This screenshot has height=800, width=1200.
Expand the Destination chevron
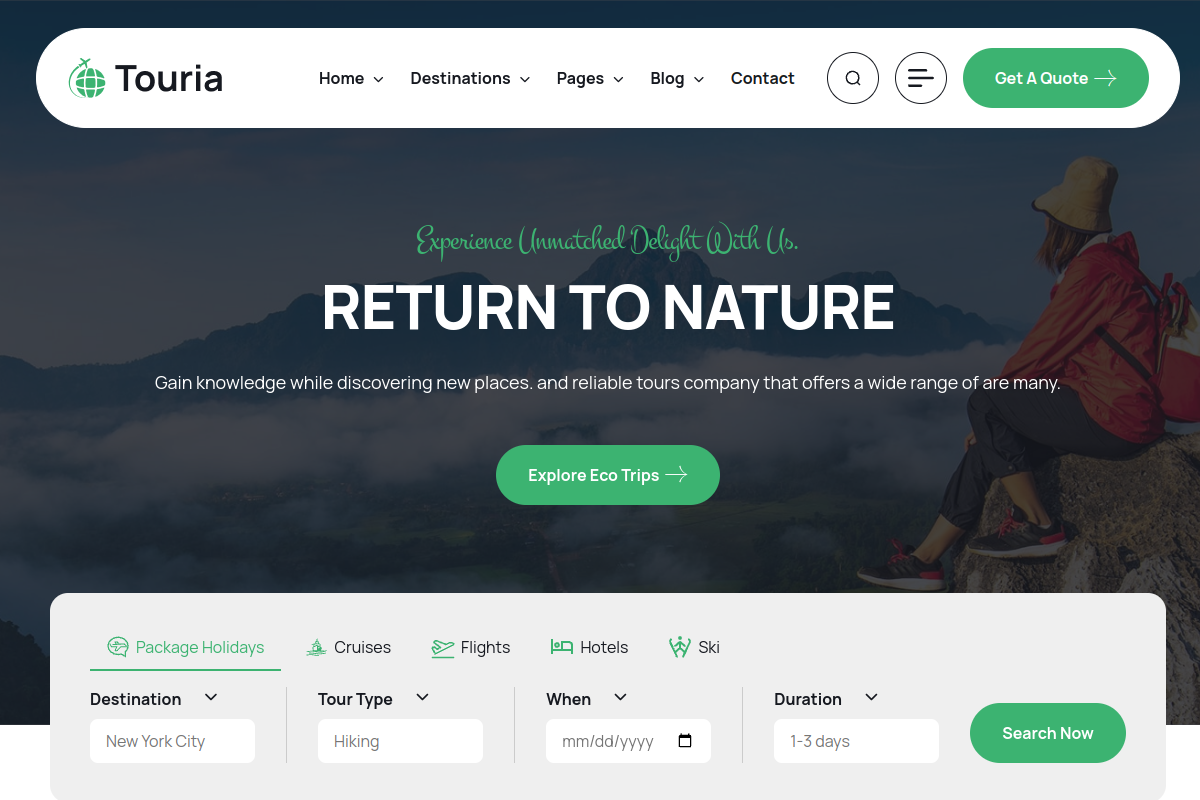pos(211,697)
